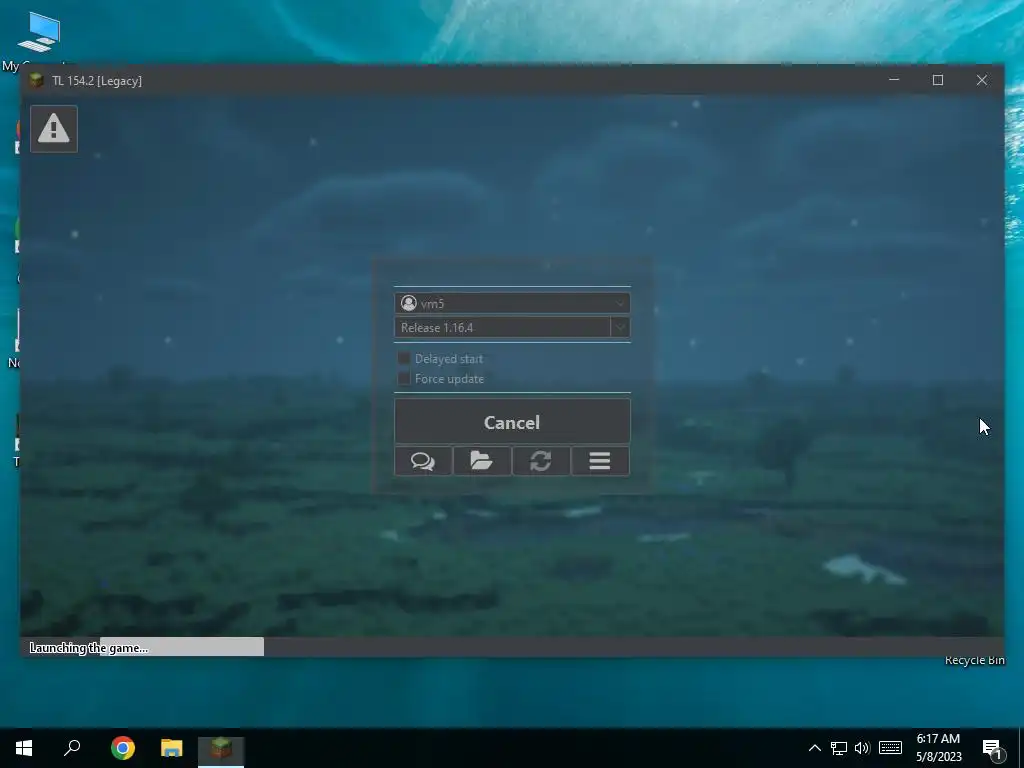
Task: Cancel the game launch
Action: pos(512,422)
